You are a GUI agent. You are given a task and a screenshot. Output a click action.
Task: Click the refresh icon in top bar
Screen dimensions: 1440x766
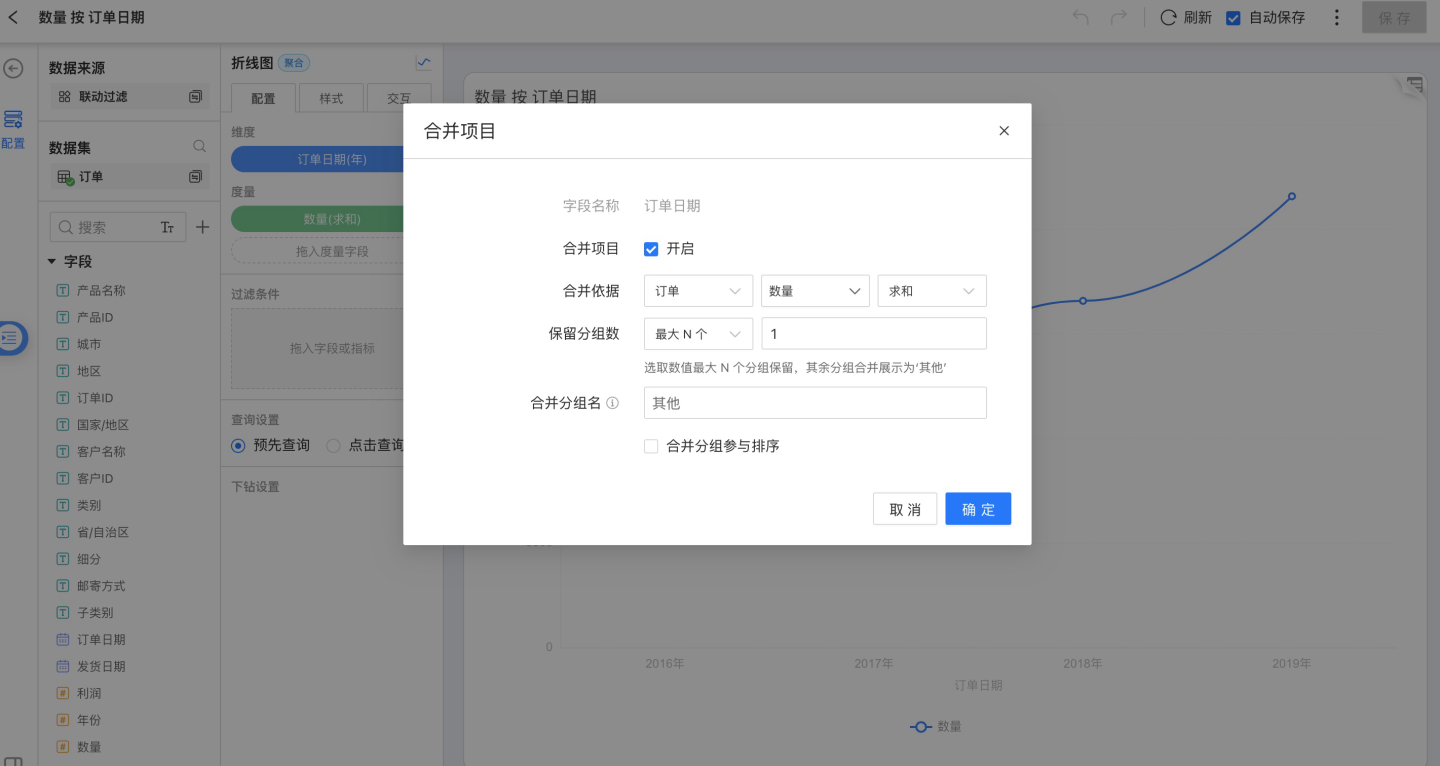(1168, 18)
